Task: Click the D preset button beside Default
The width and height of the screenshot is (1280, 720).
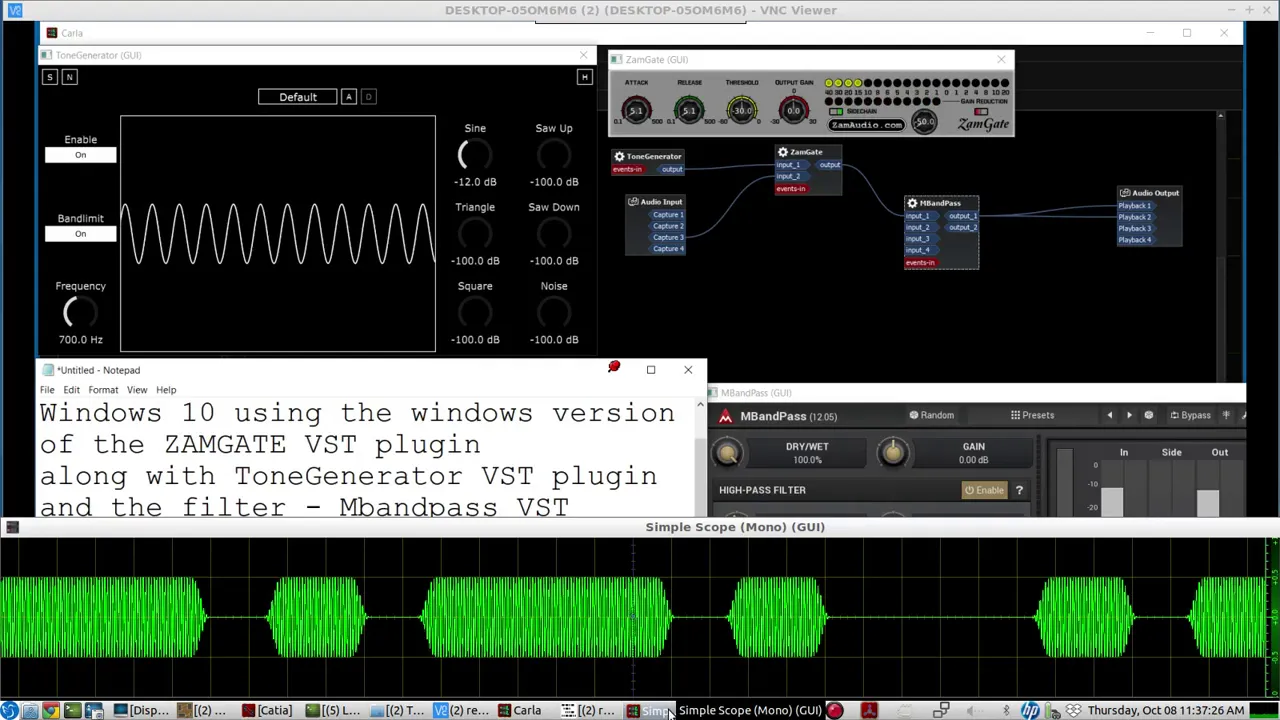Action: click(x=368, y=97)
